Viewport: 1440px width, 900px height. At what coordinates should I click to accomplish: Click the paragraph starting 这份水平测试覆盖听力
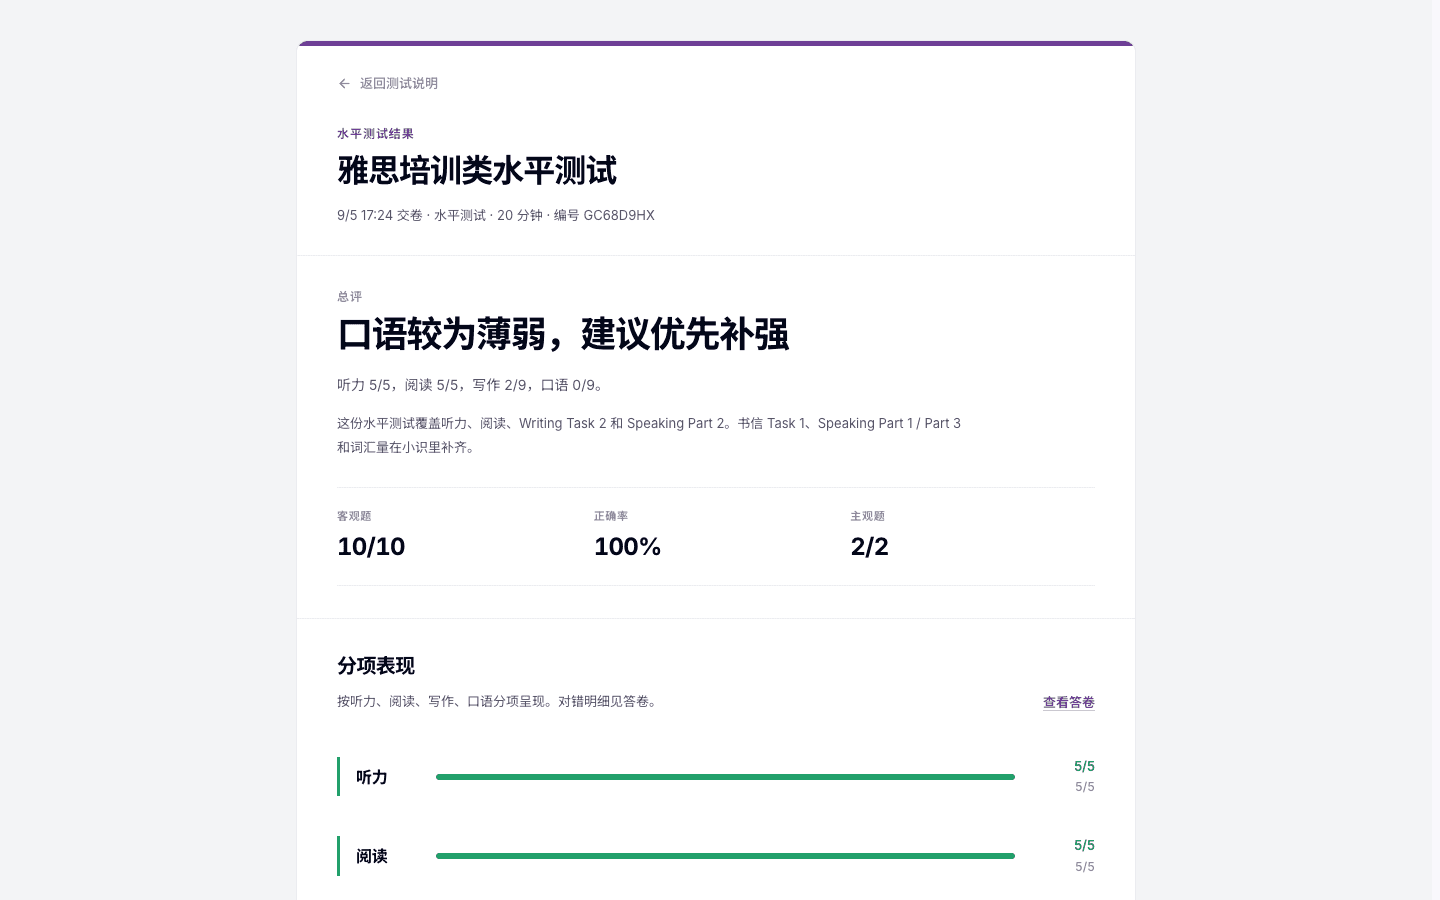point(649,435)
